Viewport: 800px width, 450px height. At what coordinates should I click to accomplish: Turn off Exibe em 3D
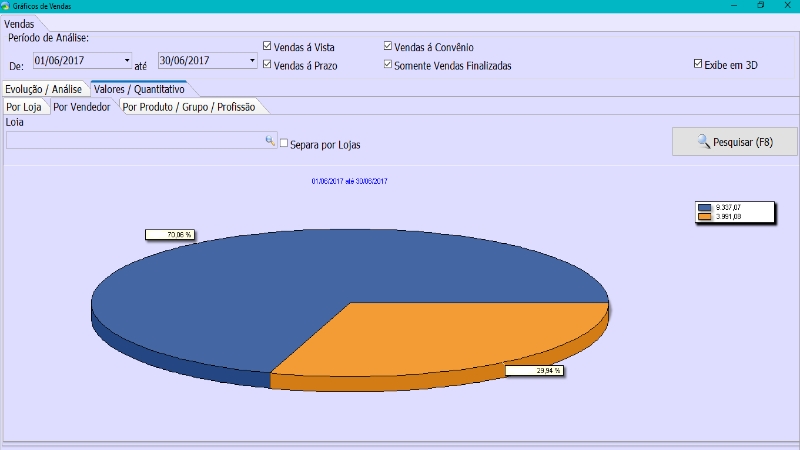(x=698, y=65)
